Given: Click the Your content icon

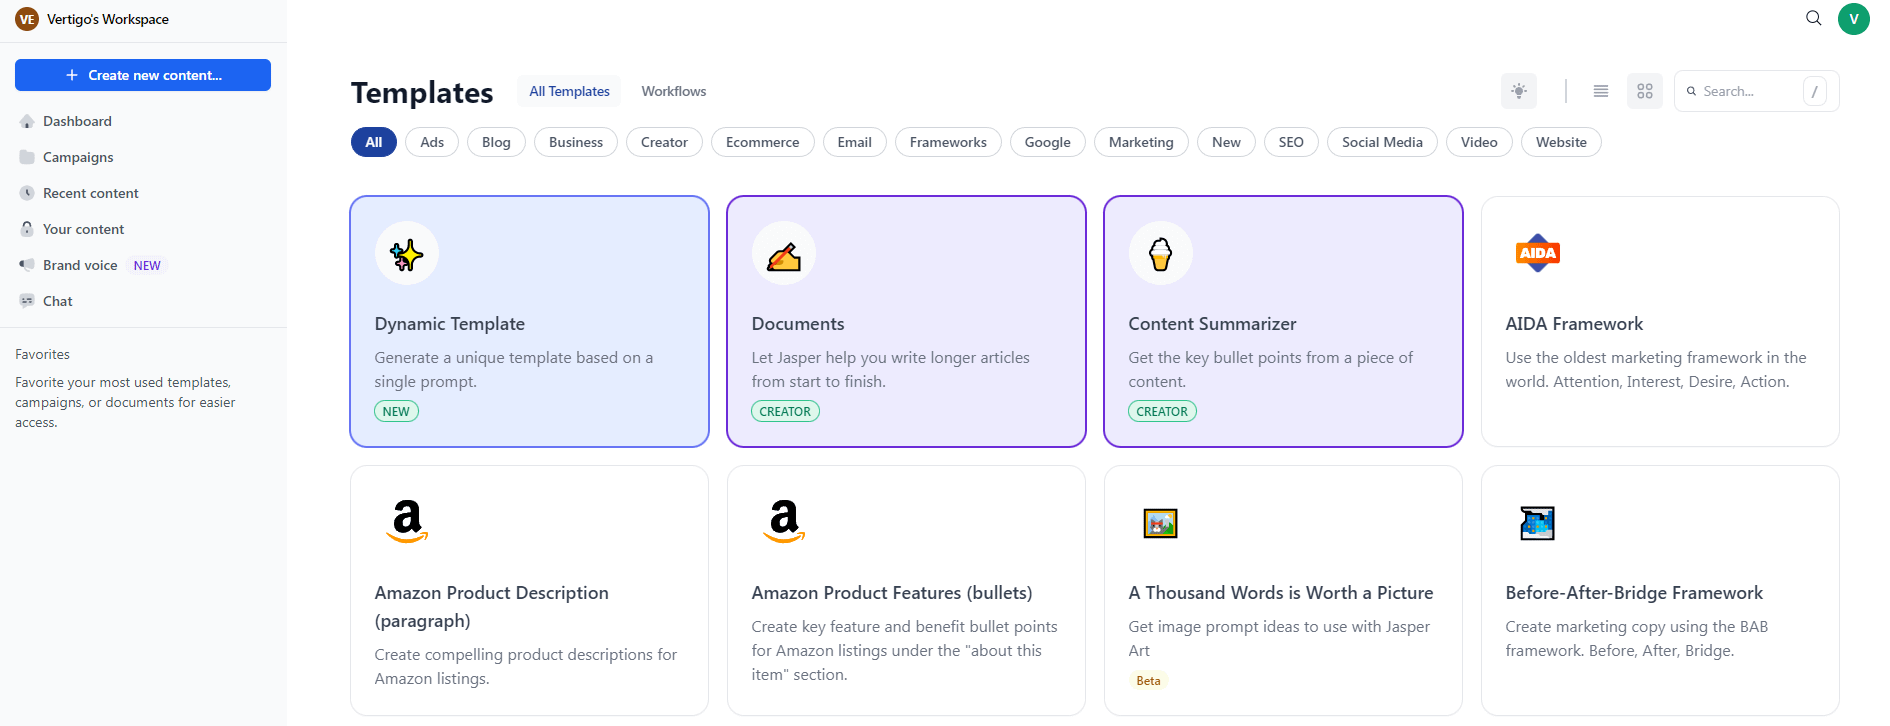Looking at the screenshot, I should click(x=27, y=229).
